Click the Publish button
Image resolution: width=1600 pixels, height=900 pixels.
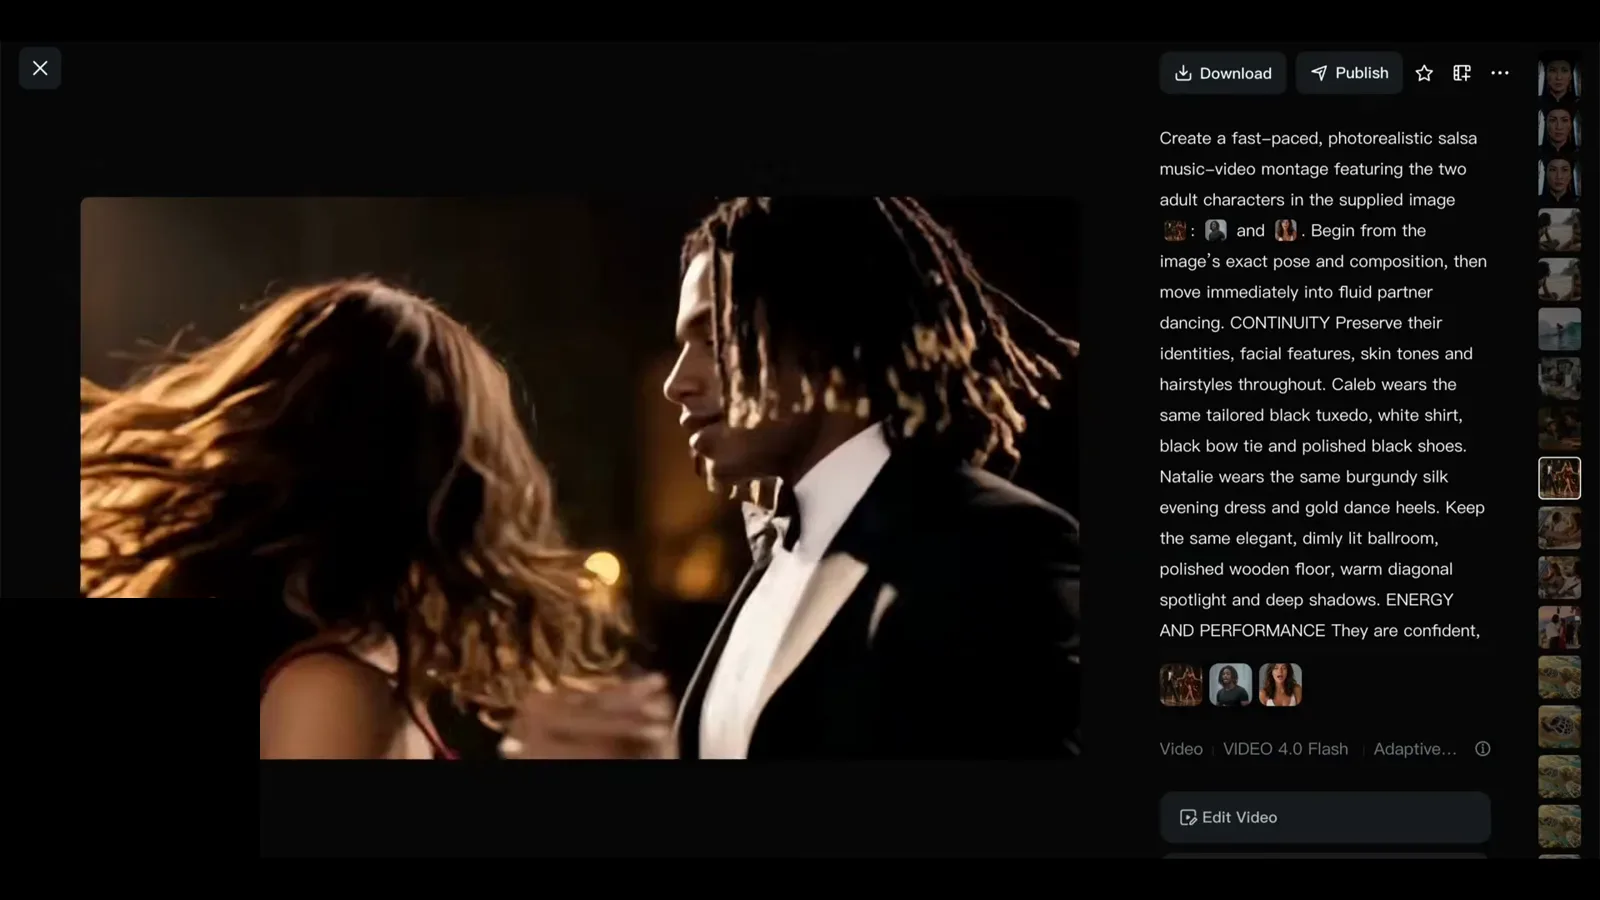(x=1349, y=73)
